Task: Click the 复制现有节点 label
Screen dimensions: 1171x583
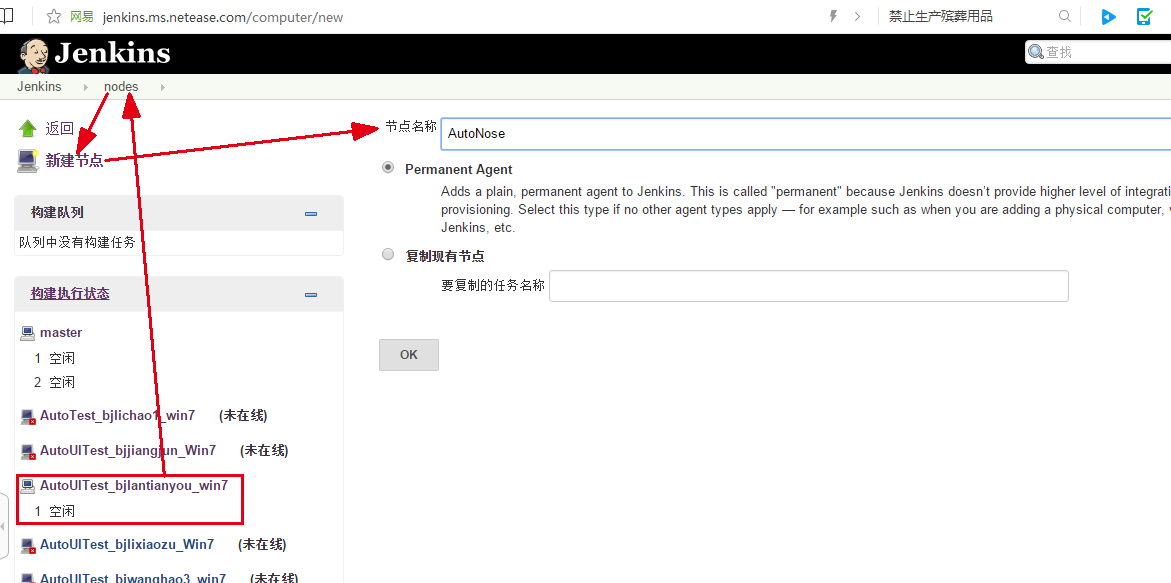Action: tap(444, 256)
